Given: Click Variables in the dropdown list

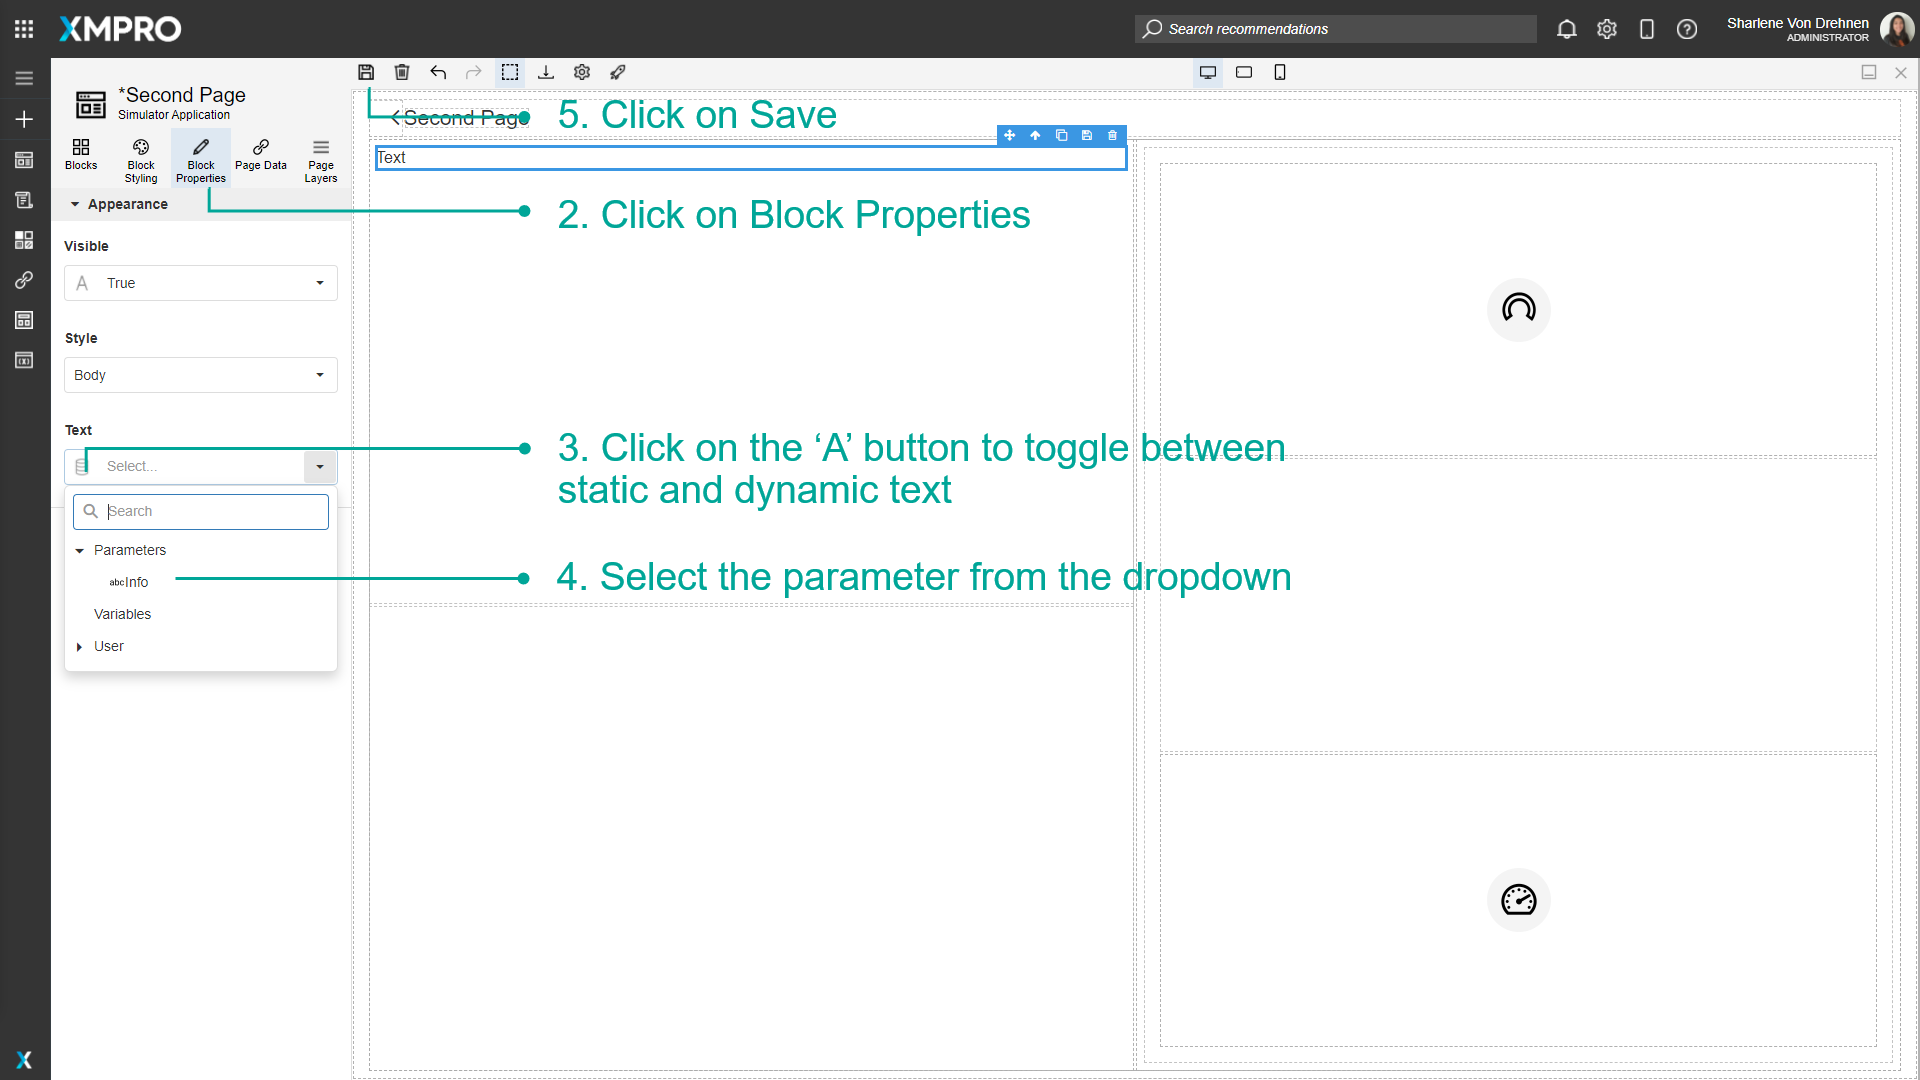Looking at the screenshot, I should (122, 614).
